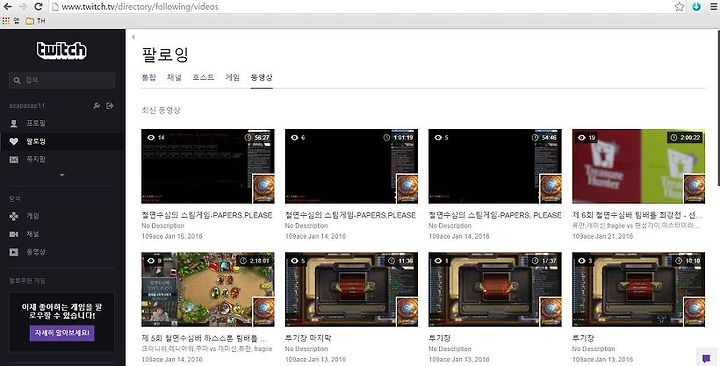
Task: Click Hearthstone game icon on 10:10 video
Action: [x=694, y=312]
